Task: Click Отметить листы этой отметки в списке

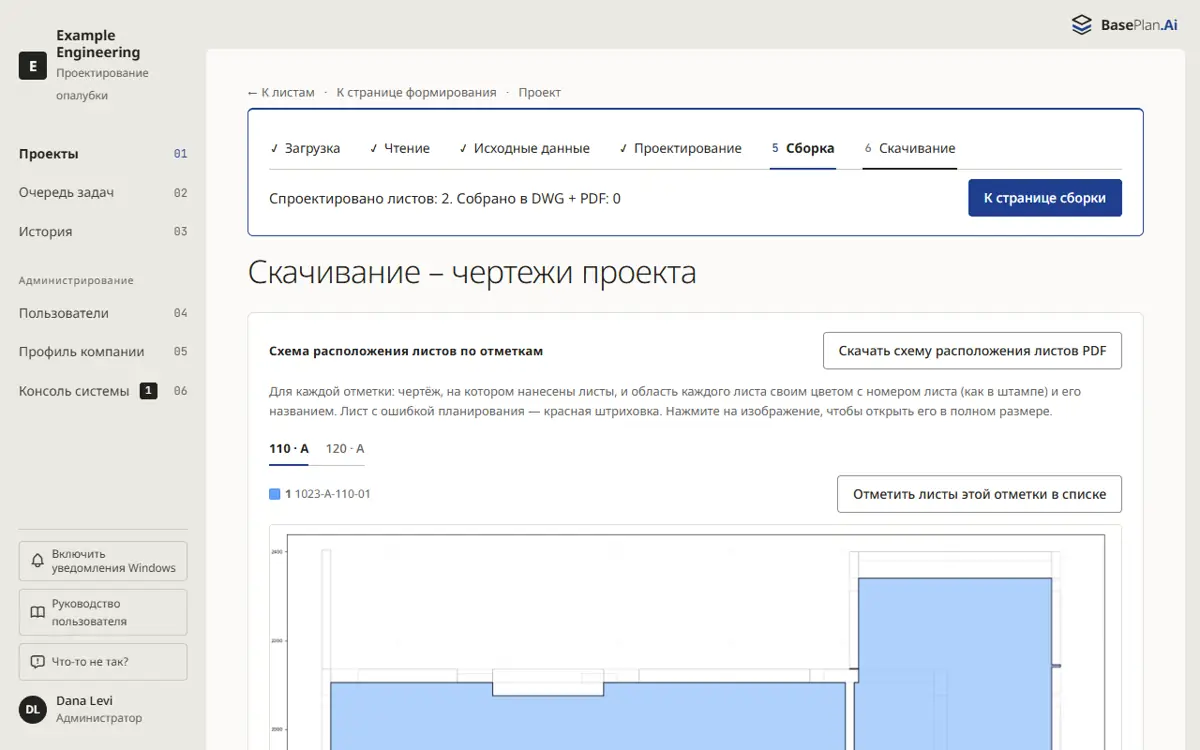Action: [979, 494]
